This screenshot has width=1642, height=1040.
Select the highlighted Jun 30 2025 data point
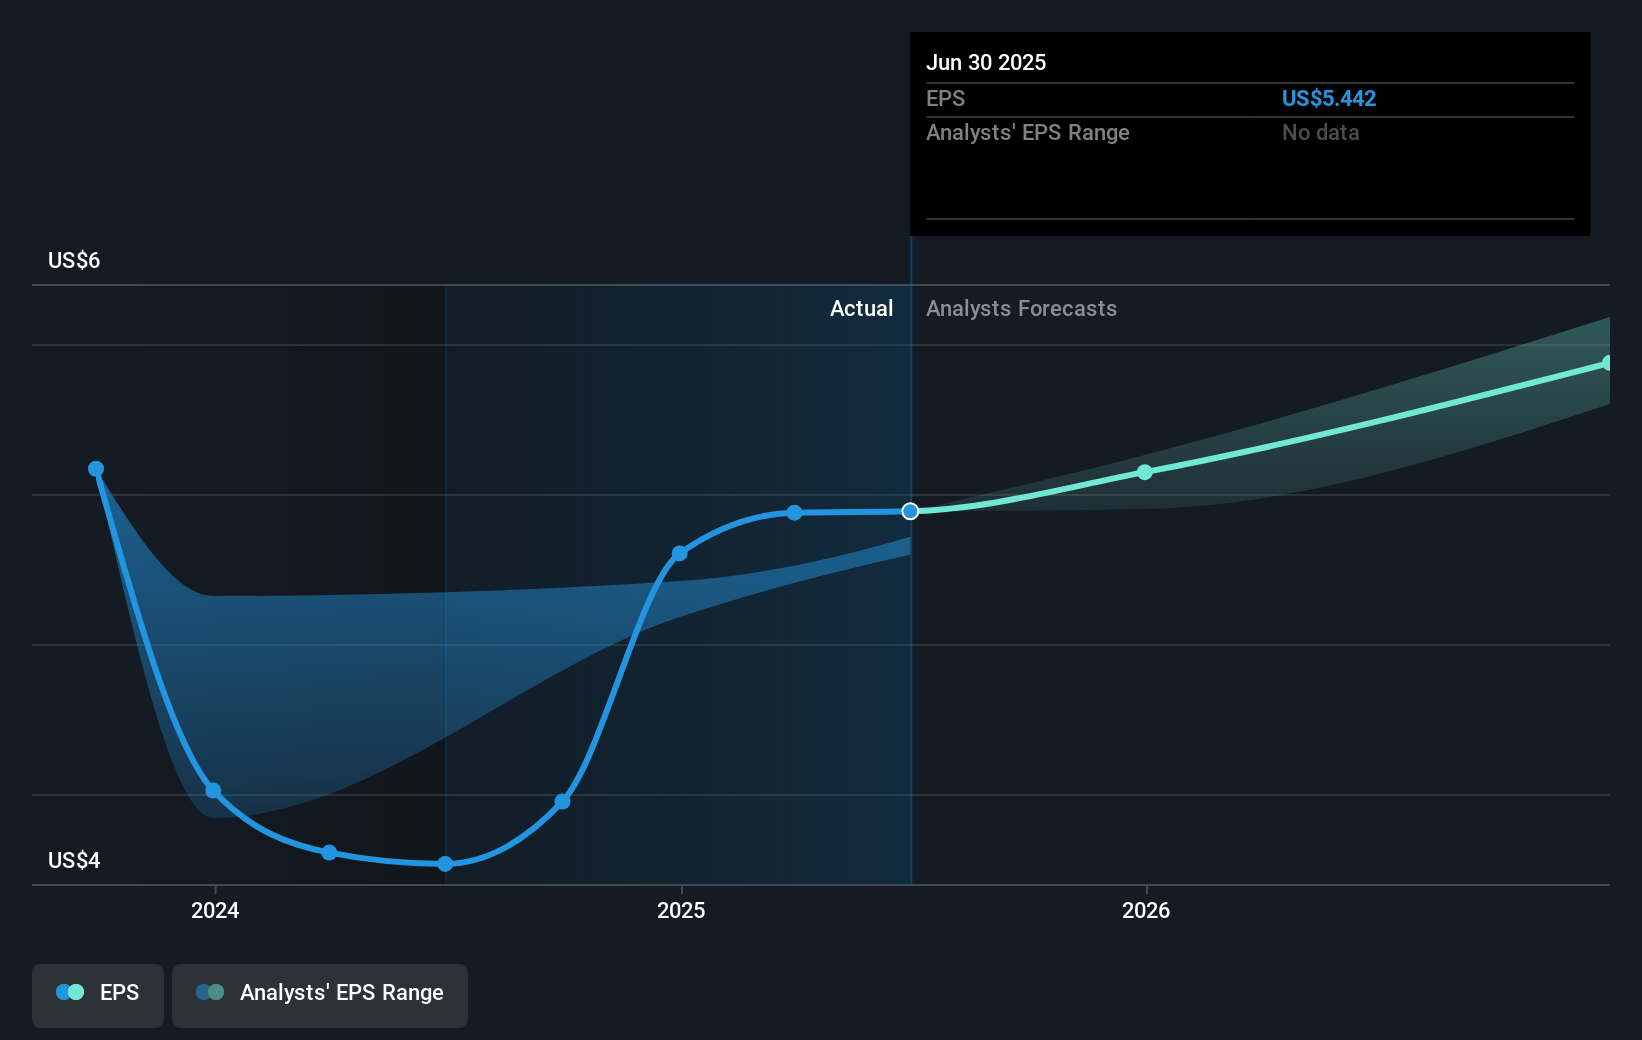click(x=910, y=511)
